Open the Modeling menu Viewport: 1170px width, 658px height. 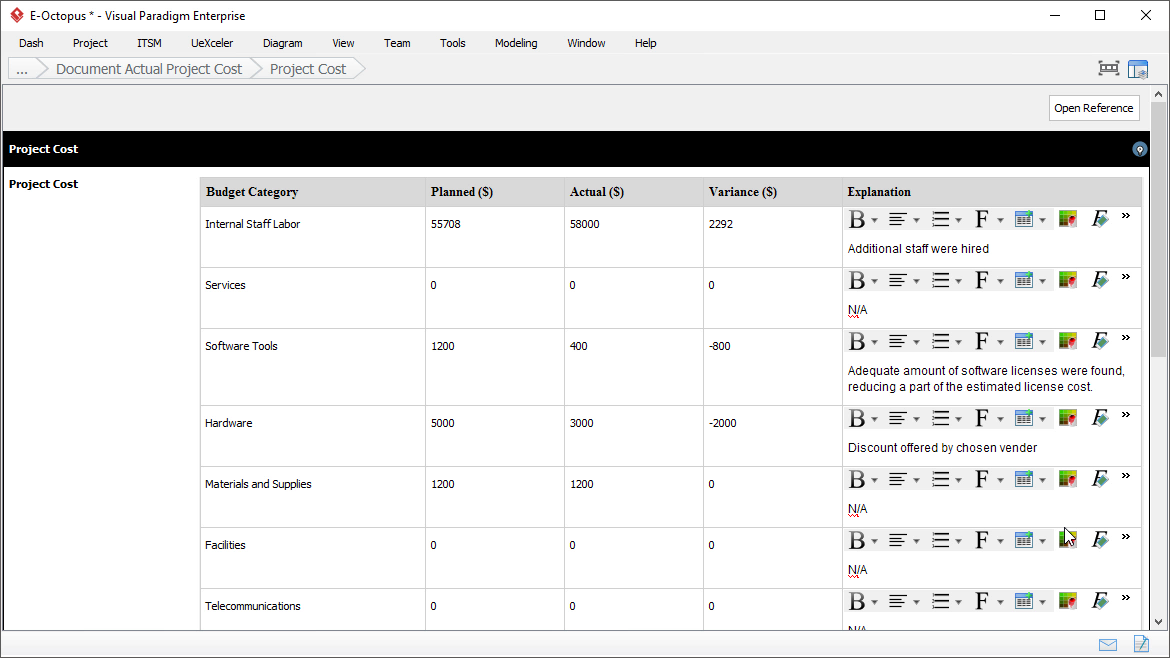[x=515, y=43]
